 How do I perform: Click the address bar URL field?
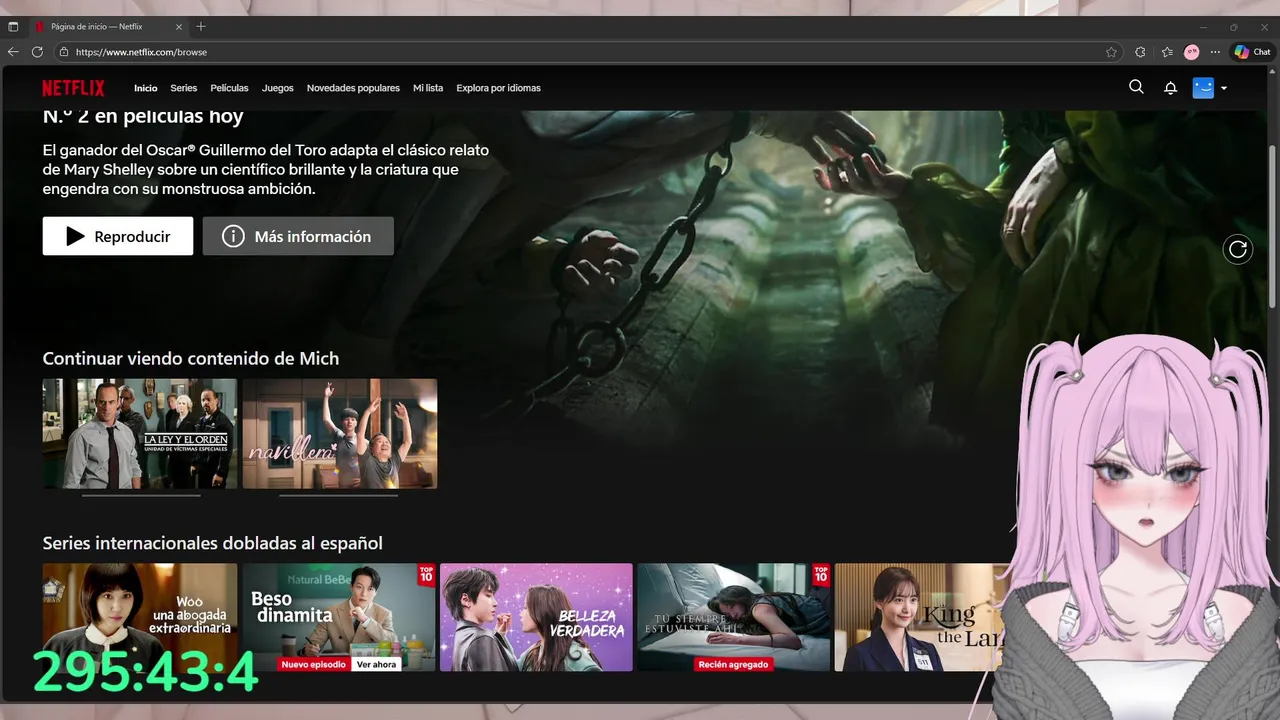point(588,52)
